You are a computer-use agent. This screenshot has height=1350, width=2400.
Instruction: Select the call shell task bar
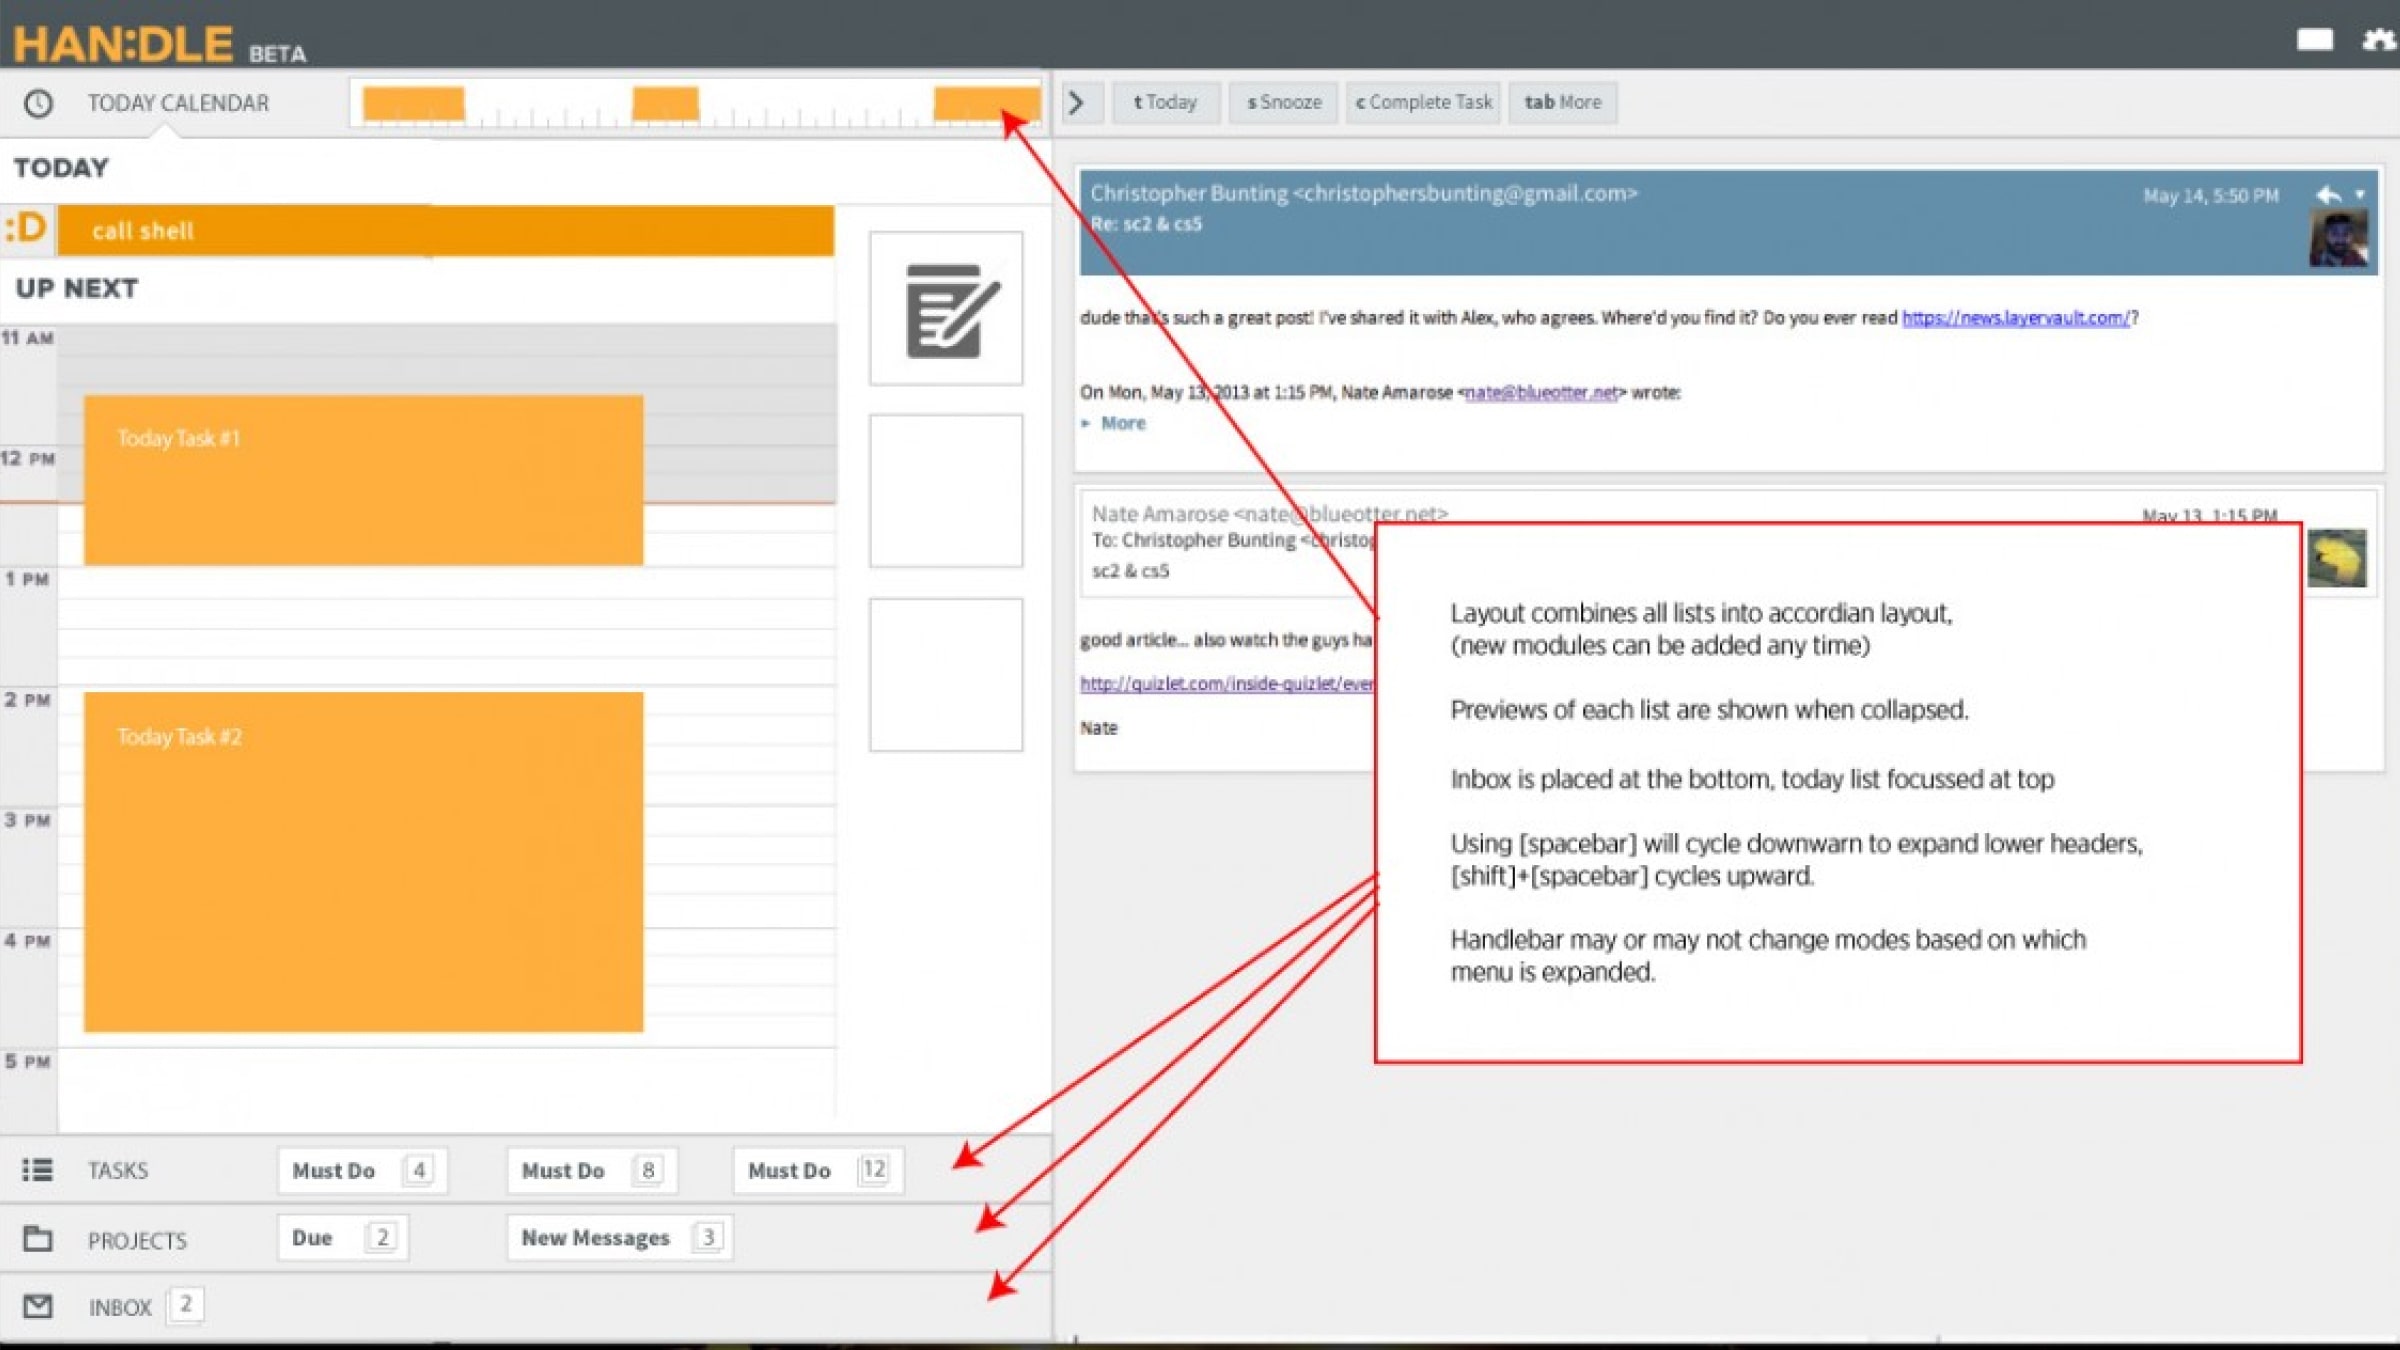(446, 231)
